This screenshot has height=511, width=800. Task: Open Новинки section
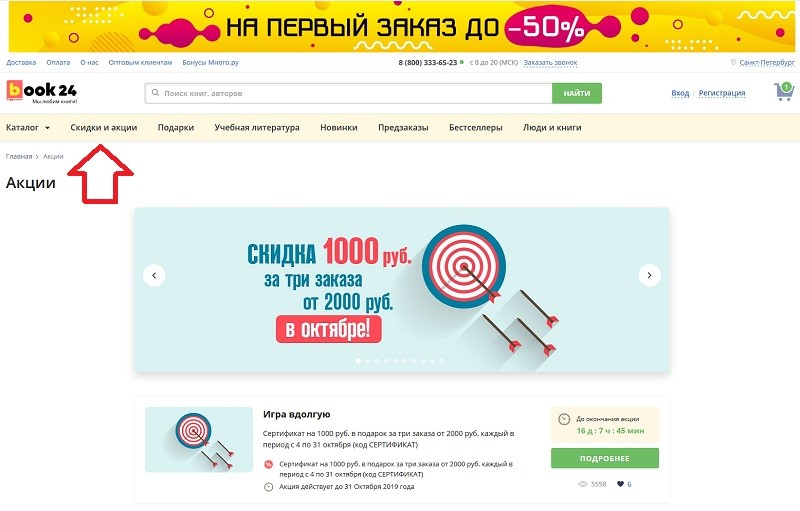pos(339,127)
